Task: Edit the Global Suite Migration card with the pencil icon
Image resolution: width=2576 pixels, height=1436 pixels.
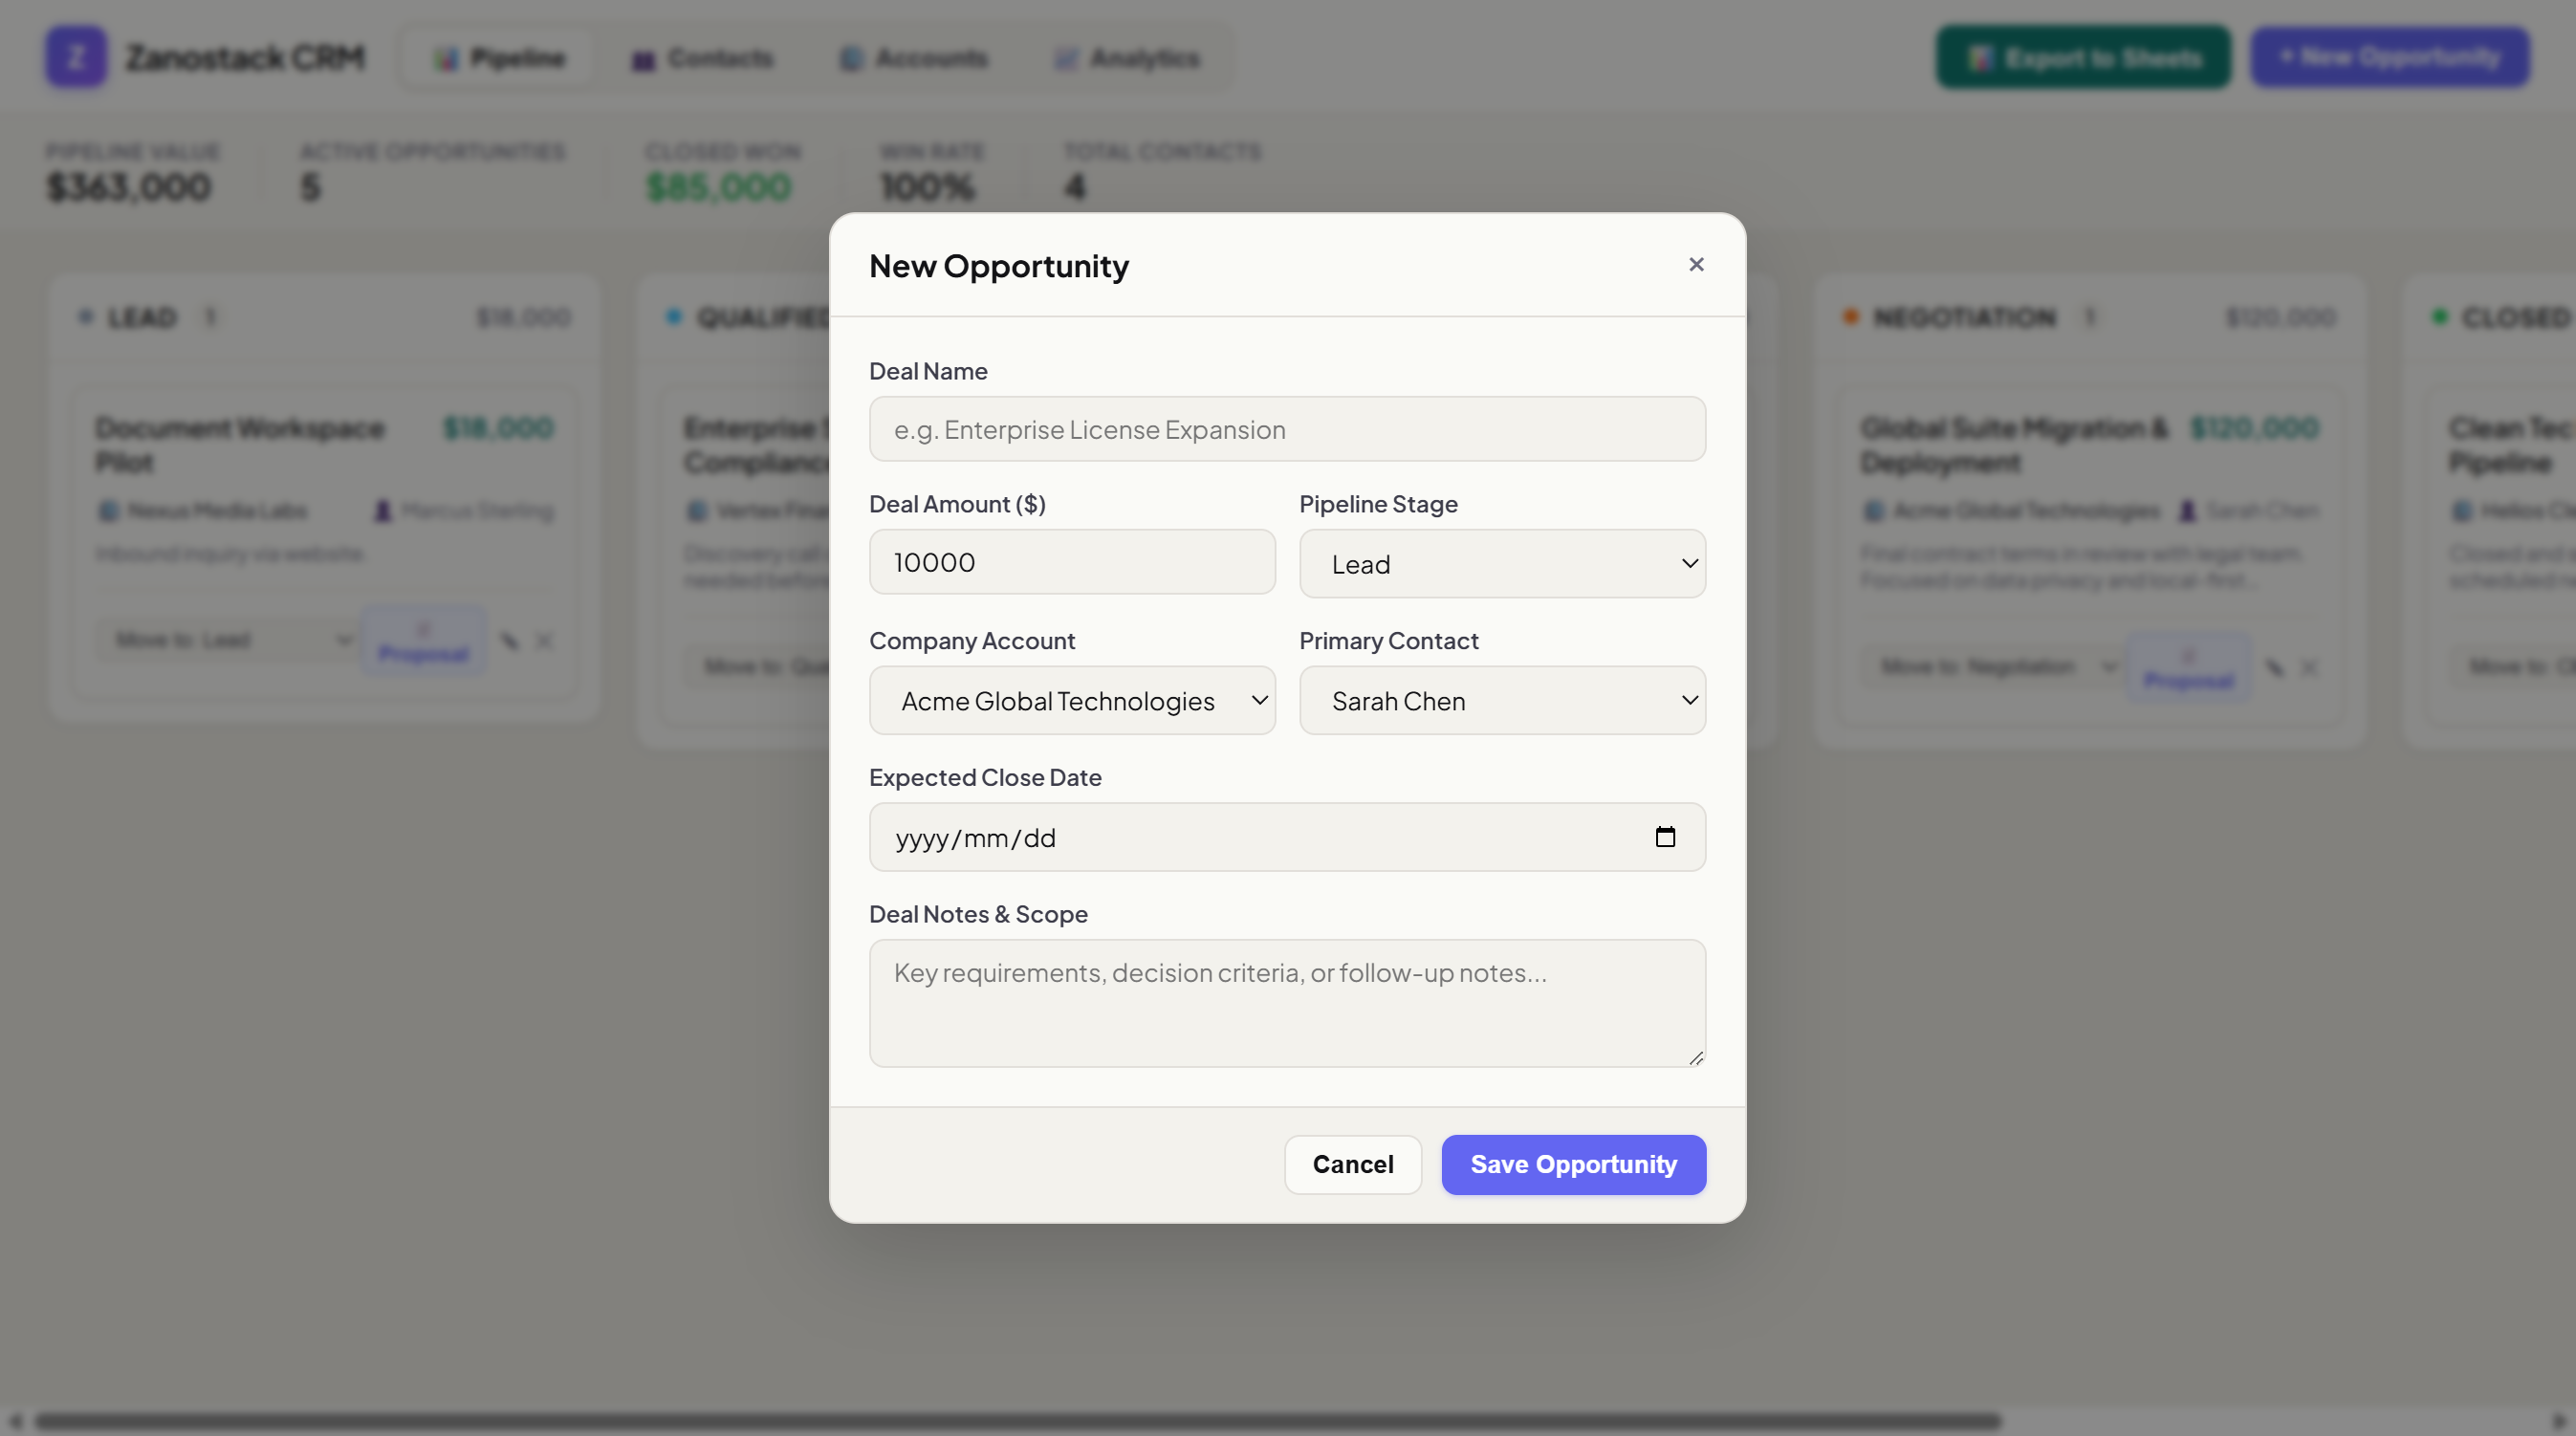Action: (x=2275, y=668)
